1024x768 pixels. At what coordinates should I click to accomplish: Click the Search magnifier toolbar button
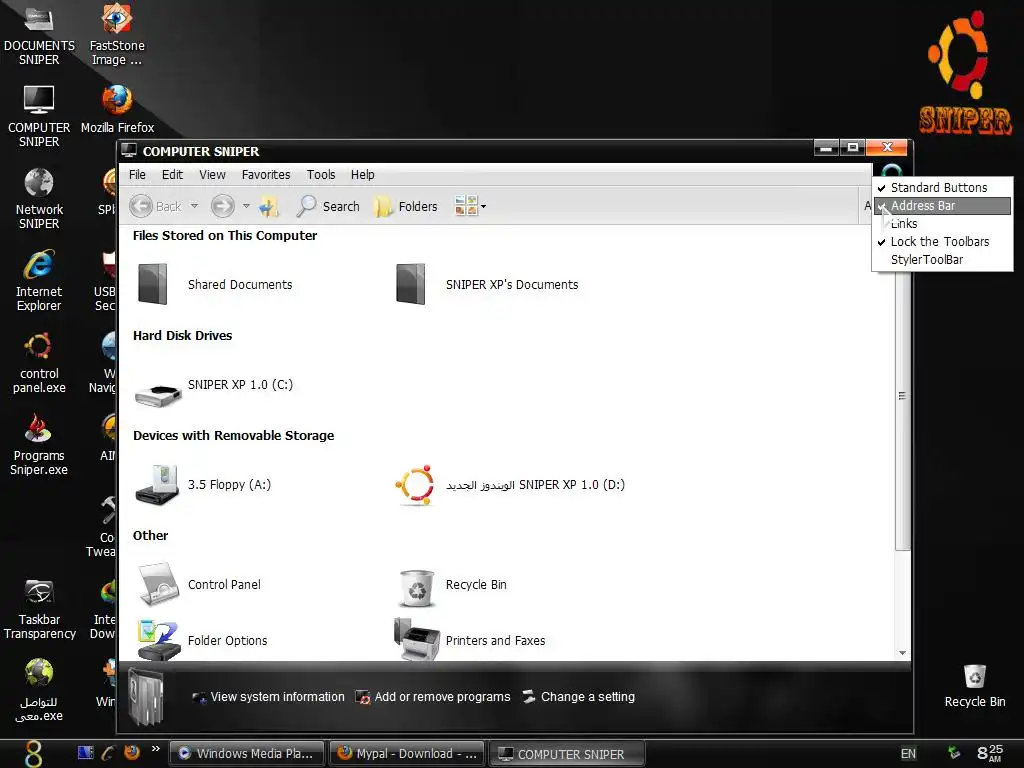(328, 206)
